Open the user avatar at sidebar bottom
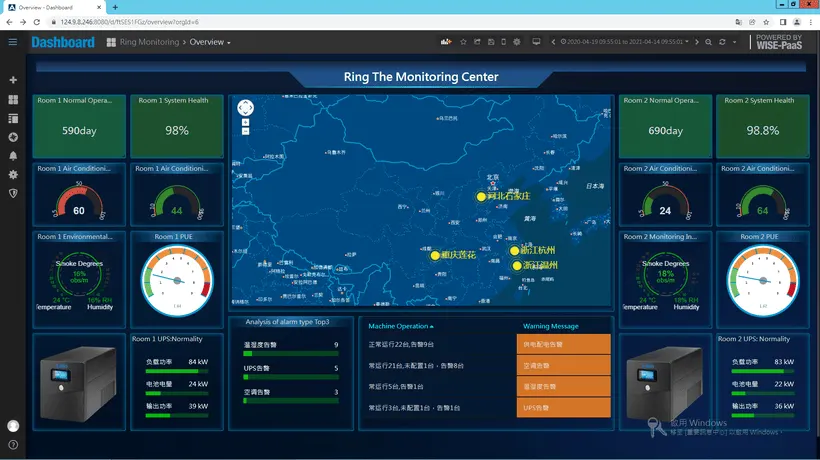Image resolution: width=820 pixels, height=460 pixels. pos(13,426)
